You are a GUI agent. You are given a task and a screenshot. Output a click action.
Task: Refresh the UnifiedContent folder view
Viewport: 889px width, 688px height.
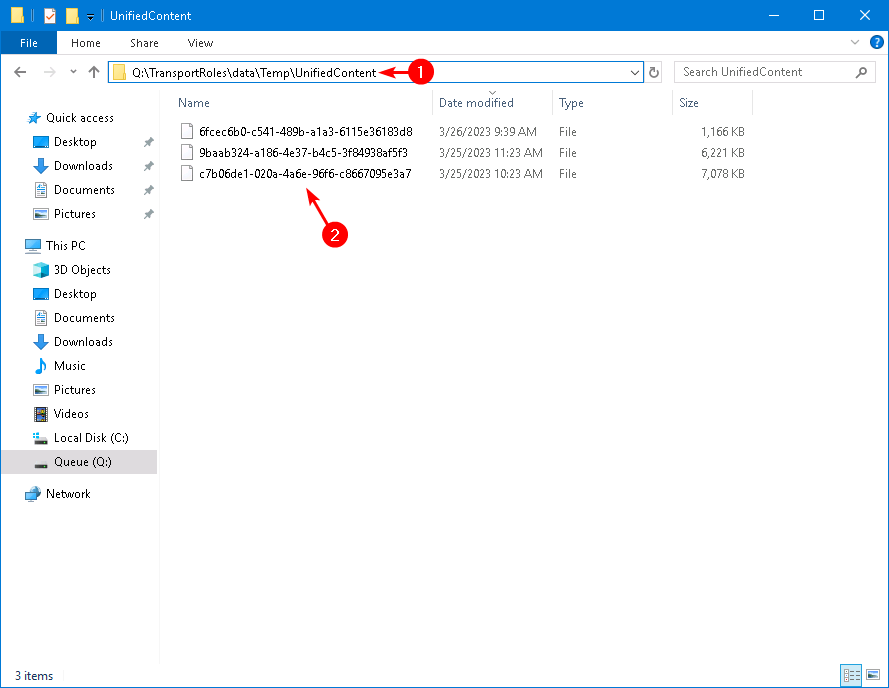(654, 72)
